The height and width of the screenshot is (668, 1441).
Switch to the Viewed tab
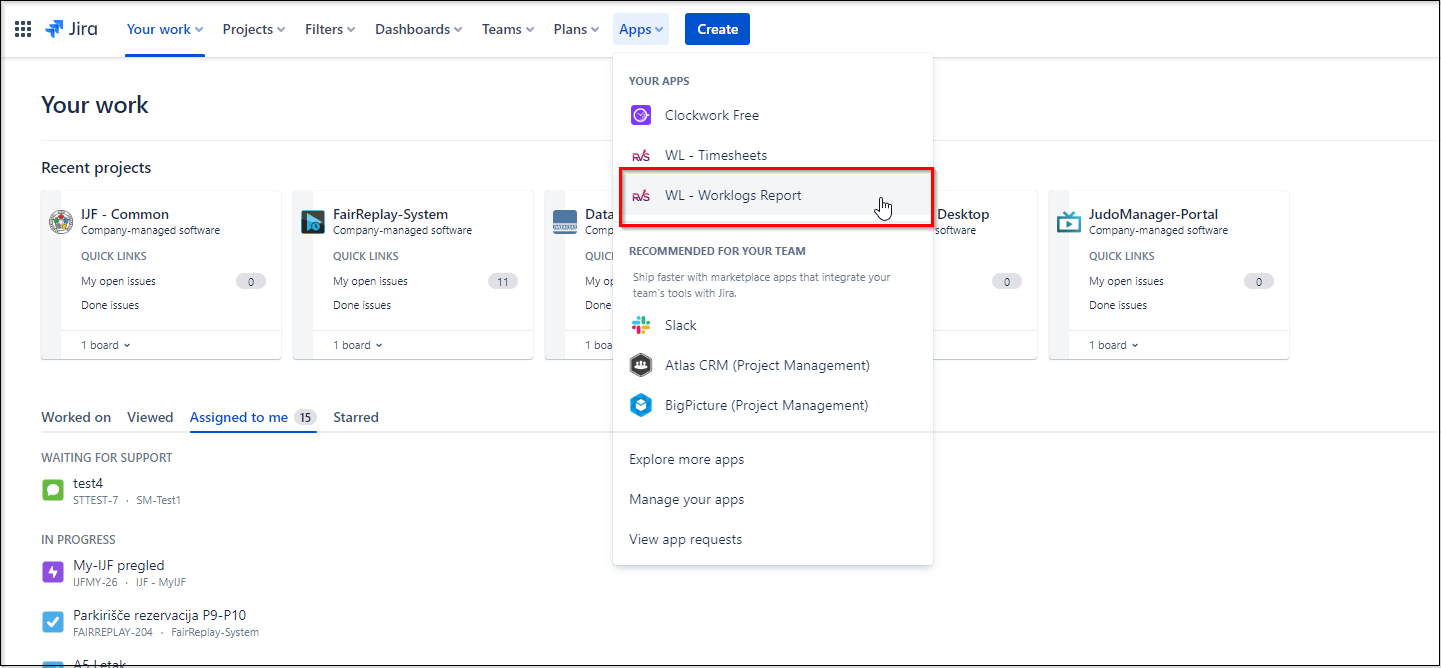(150, 417)
